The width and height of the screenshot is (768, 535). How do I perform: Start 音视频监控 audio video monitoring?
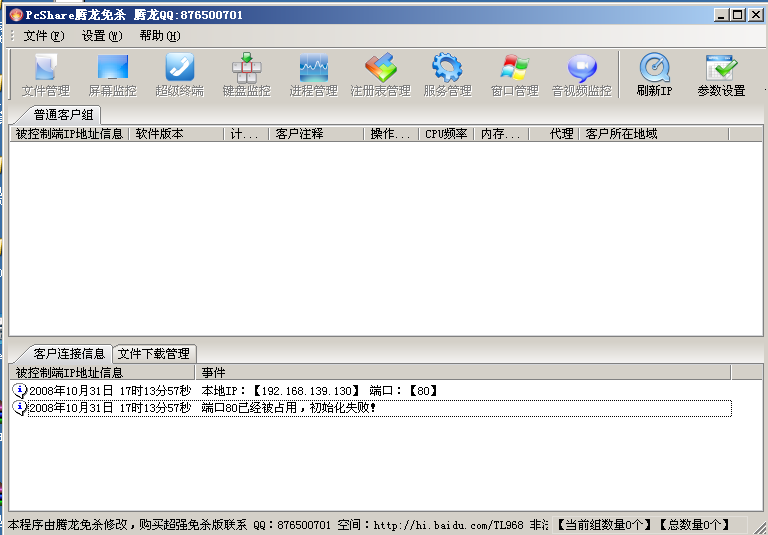pos(582,75)
